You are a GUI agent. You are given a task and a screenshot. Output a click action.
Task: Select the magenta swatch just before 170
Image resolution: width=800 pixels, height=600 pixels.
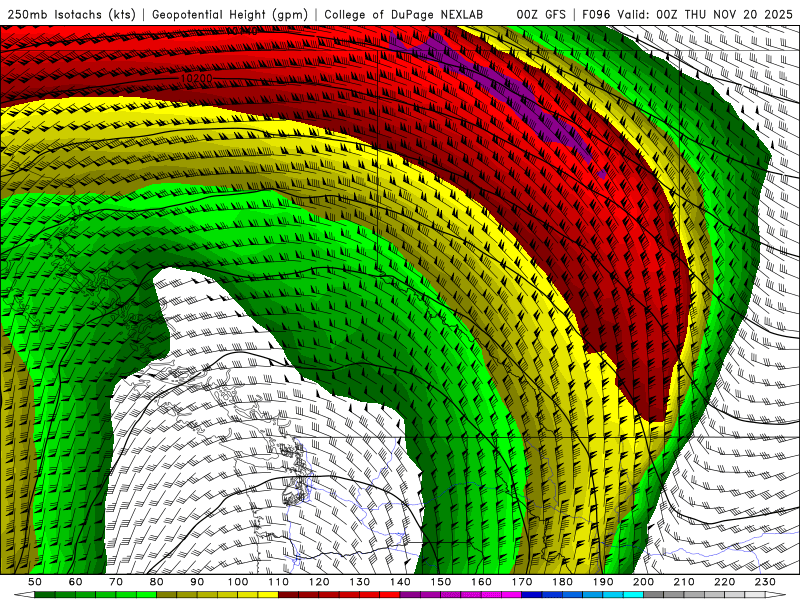click(512, 595)
